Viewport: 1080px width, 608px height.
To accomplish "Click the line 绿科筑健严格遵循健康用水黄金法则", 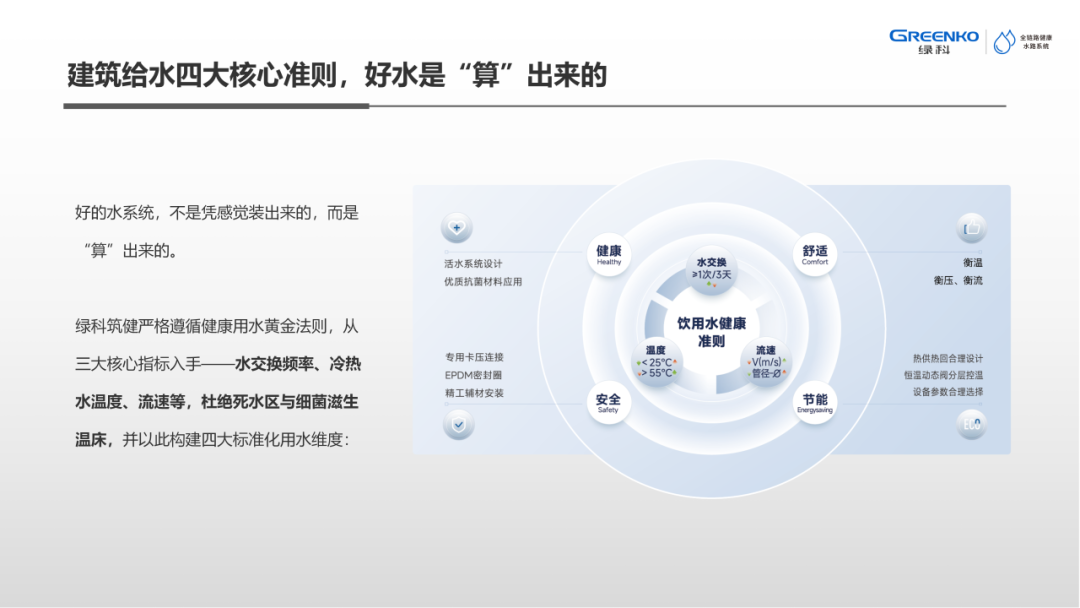I will click(217, 326).
